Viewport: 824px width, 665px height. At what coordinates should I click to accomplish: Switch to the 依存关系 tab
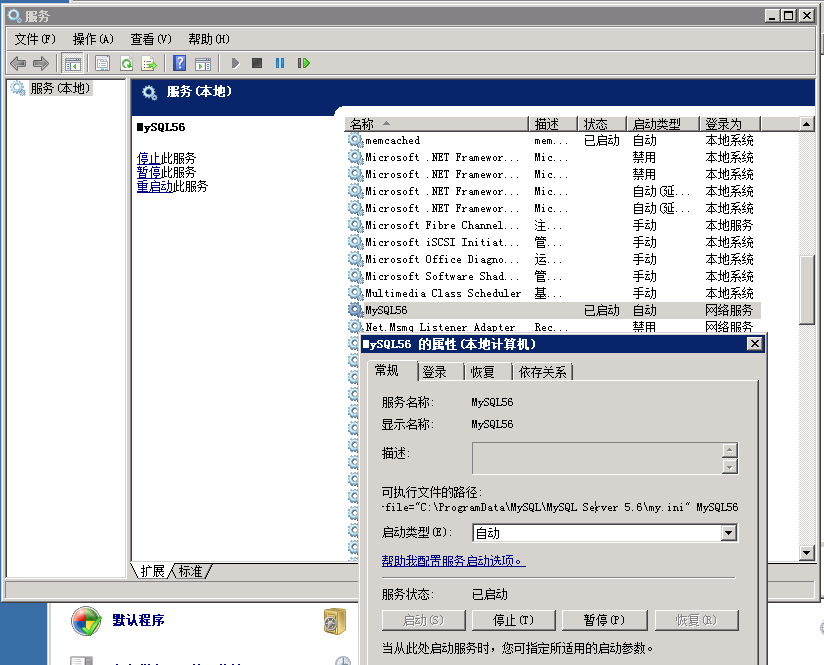543,372
